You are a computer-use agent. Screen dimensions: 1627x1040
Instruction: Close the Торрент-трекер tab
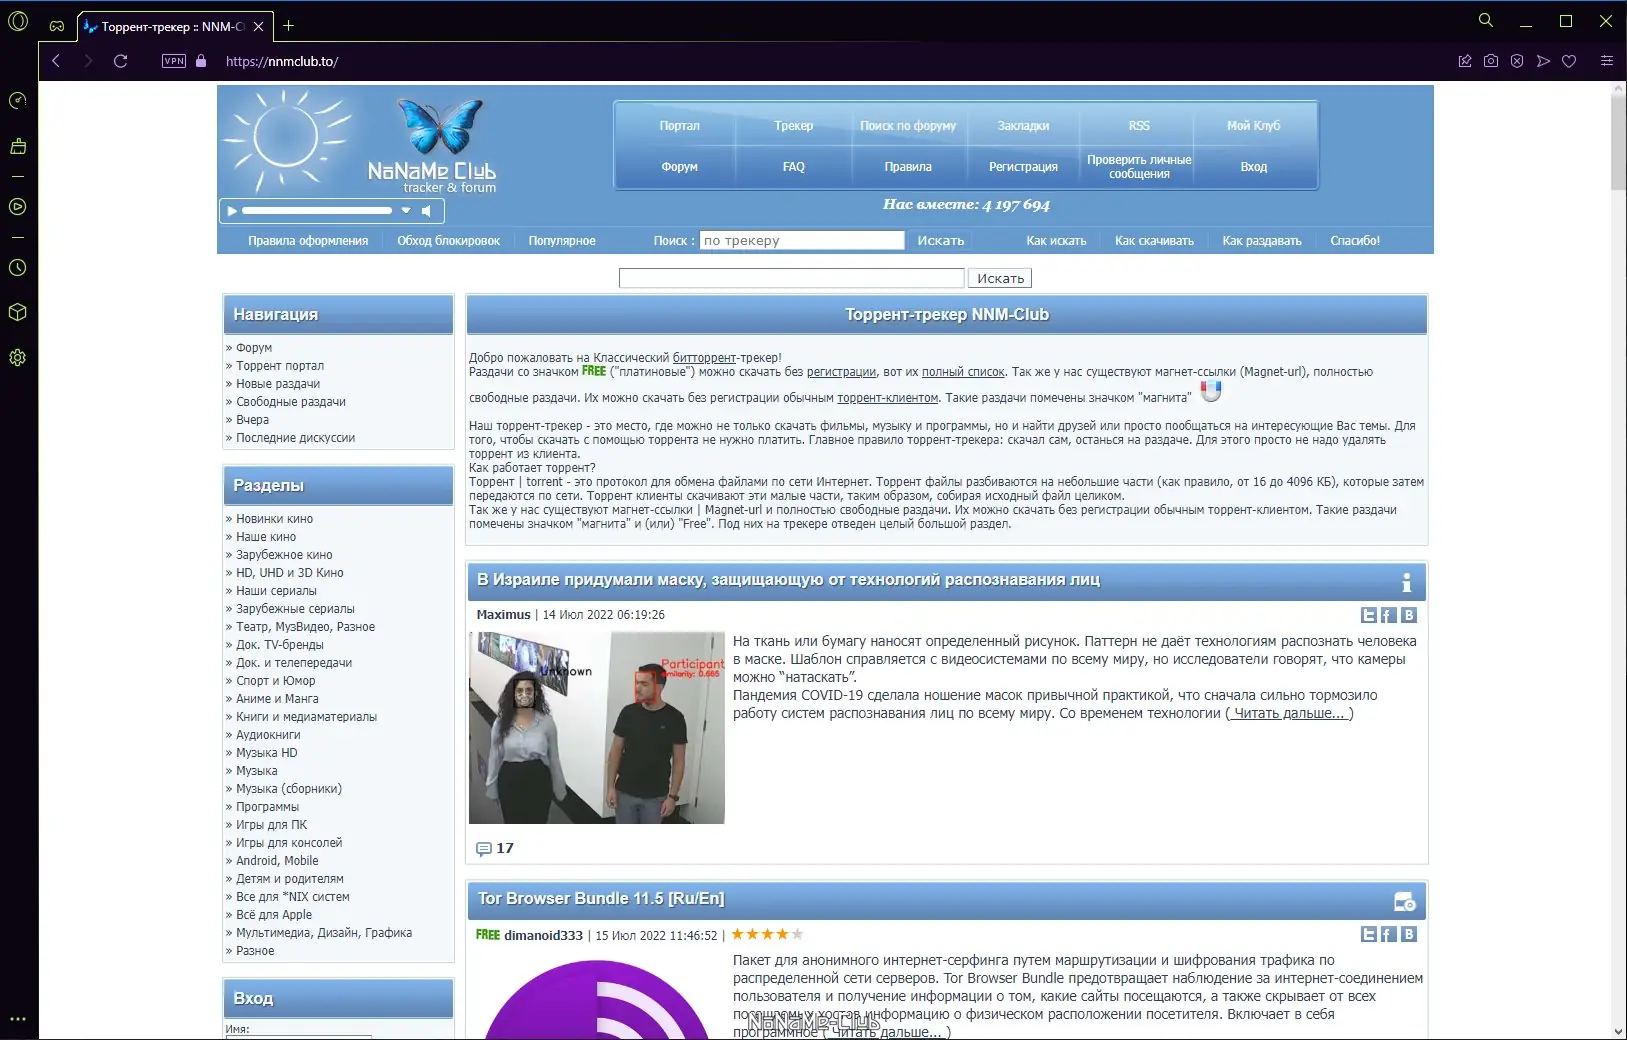258,27
